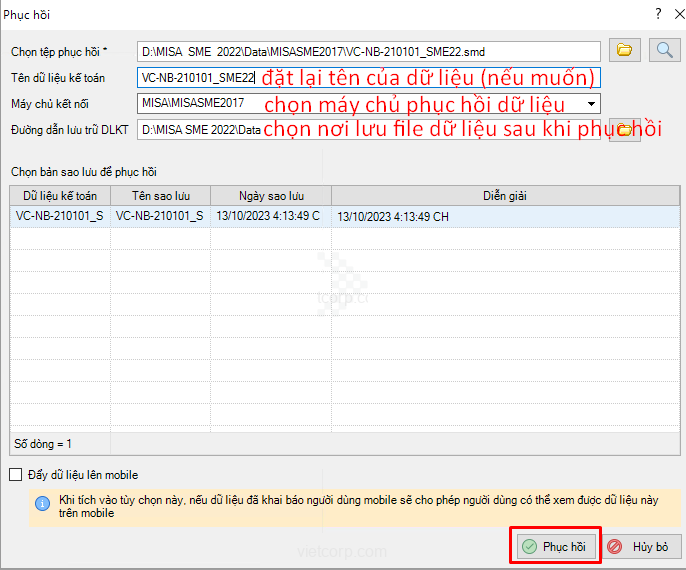Sort by Dữ liệu kế toán column header
This screenshot has width=686, height=570.
[60, 195]
